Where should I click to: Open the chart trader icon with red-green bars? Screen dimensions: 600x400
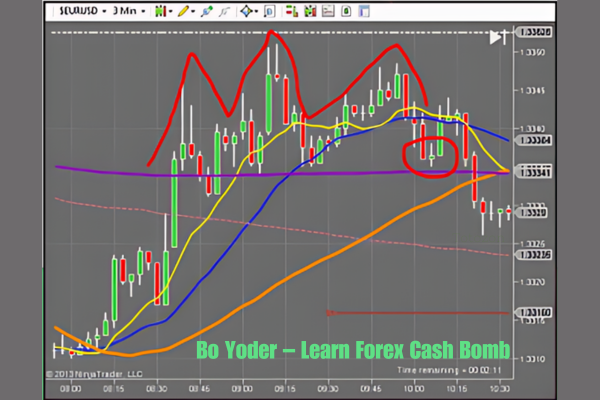[292, 11]
